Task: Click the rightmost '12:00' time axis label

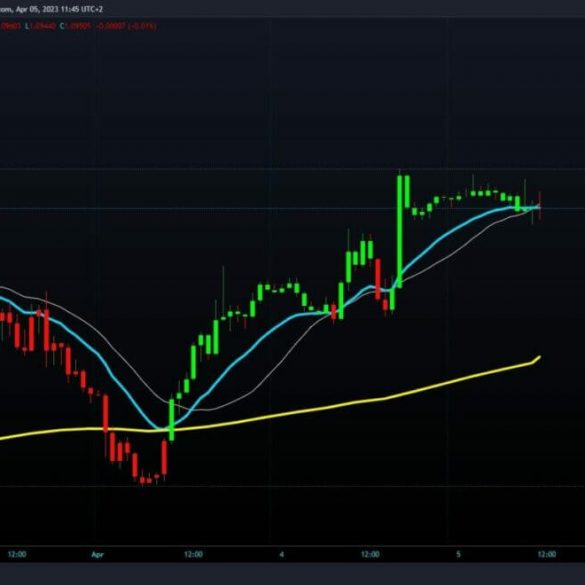Action: (x=547, y=554)
